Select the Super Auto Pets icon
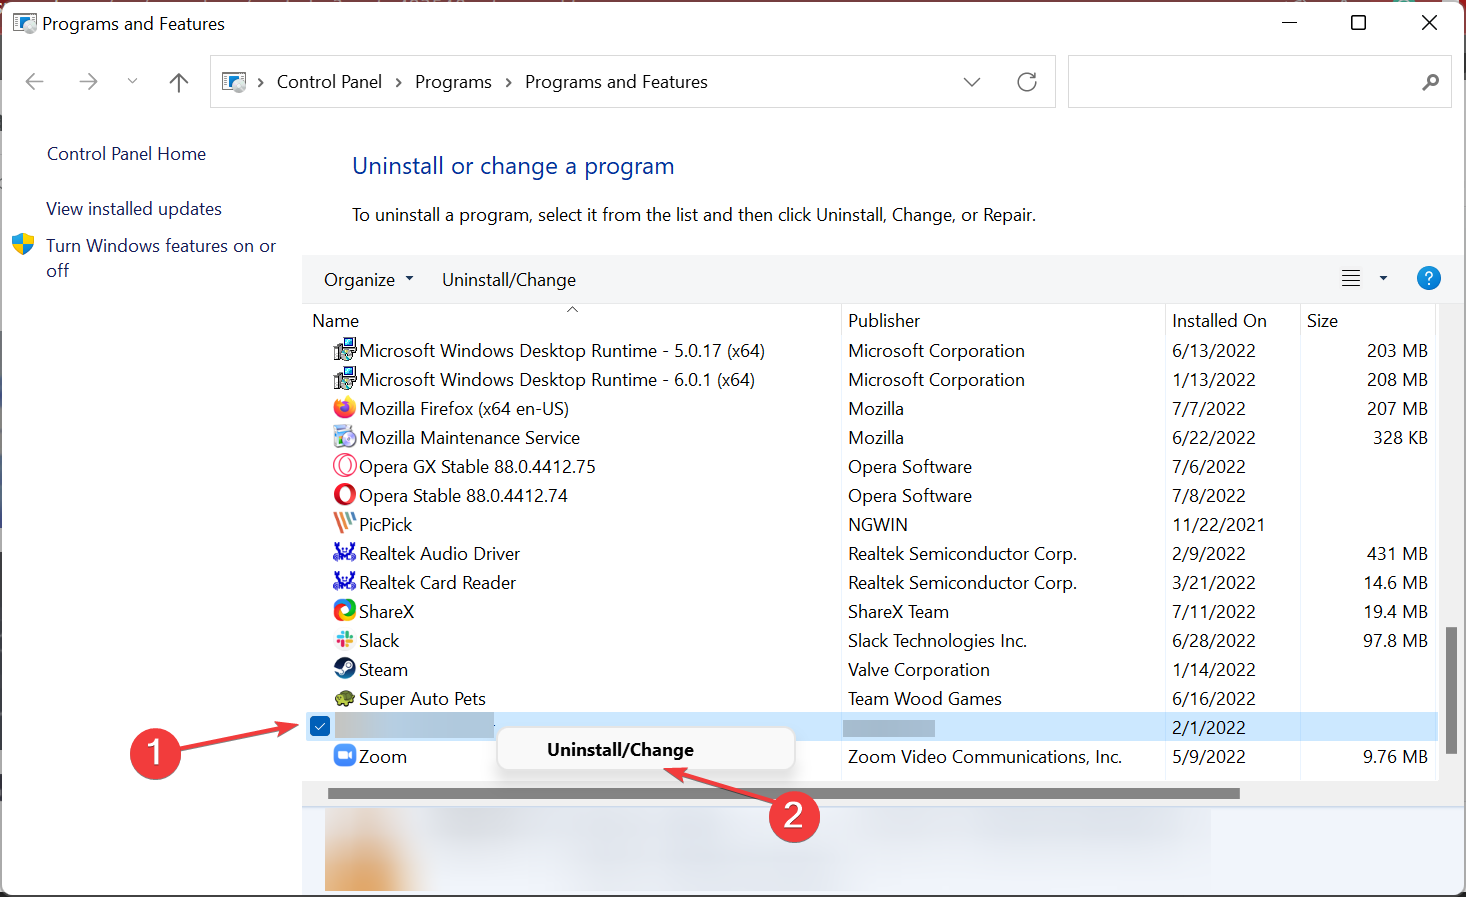1466x897 pixels. click(x=345, y=698)
